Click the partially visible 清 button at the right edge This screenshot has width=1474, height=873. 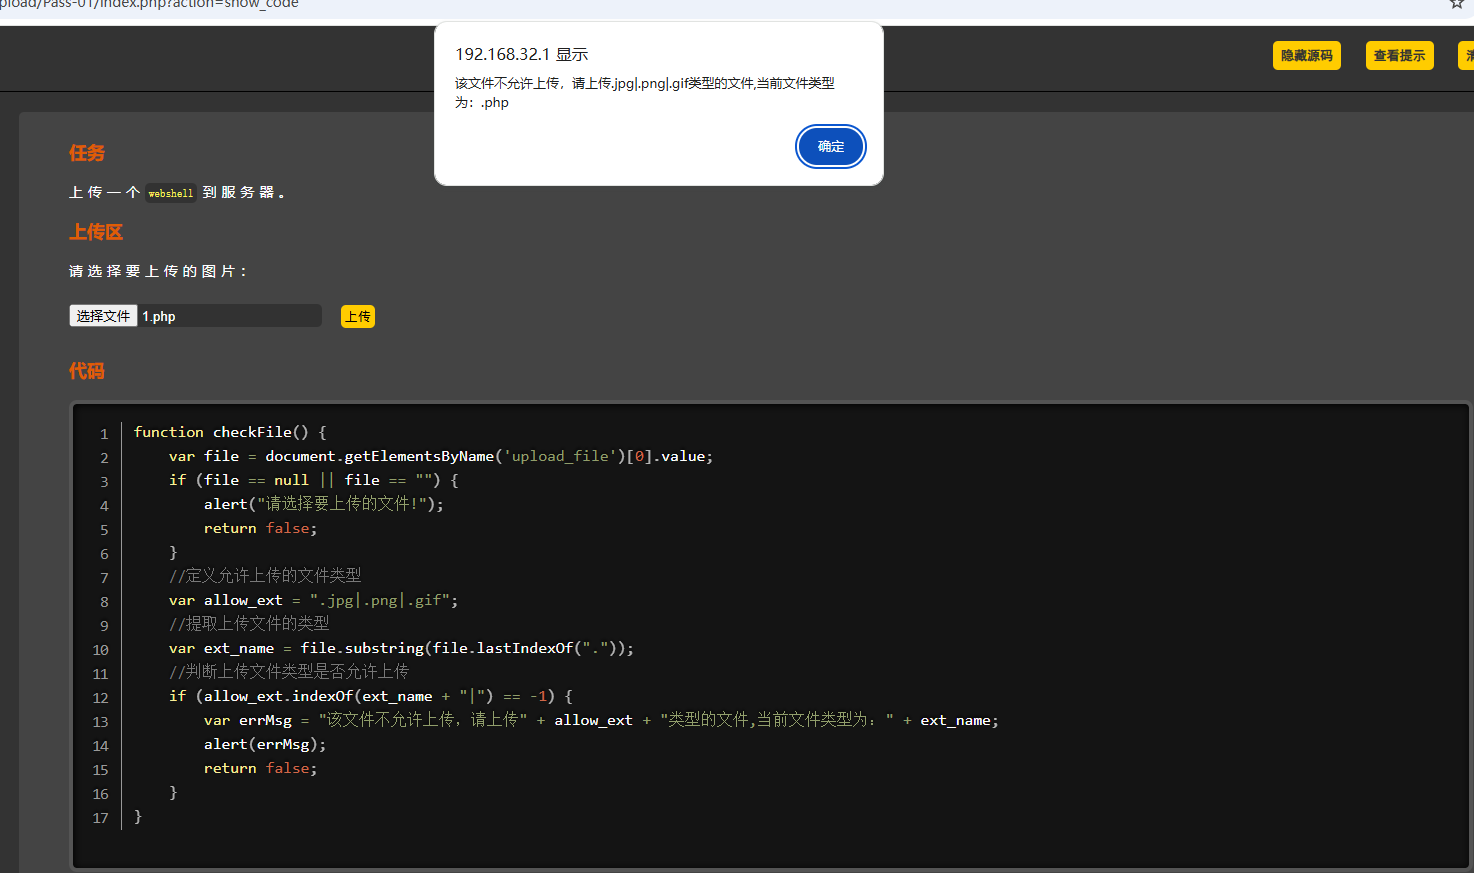tap(1467, 56)
